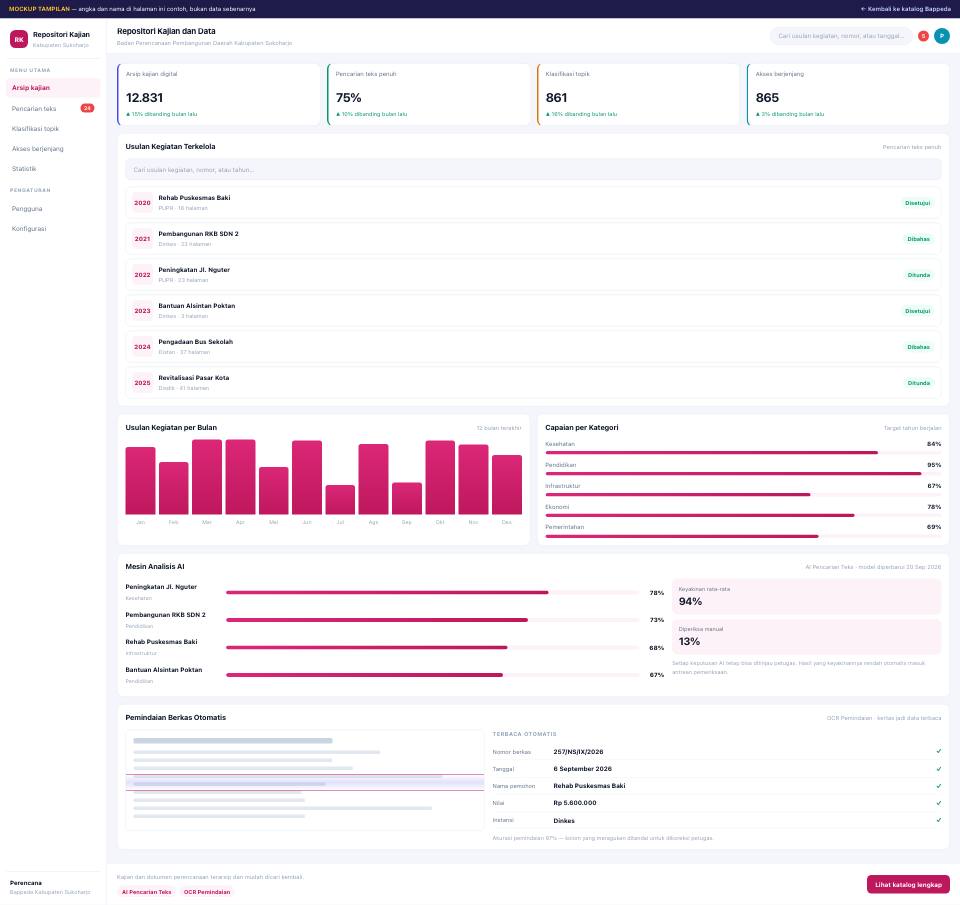Click the 2022 year badge
The height and width of the screenshot is (905, 960).
(143, 275)
